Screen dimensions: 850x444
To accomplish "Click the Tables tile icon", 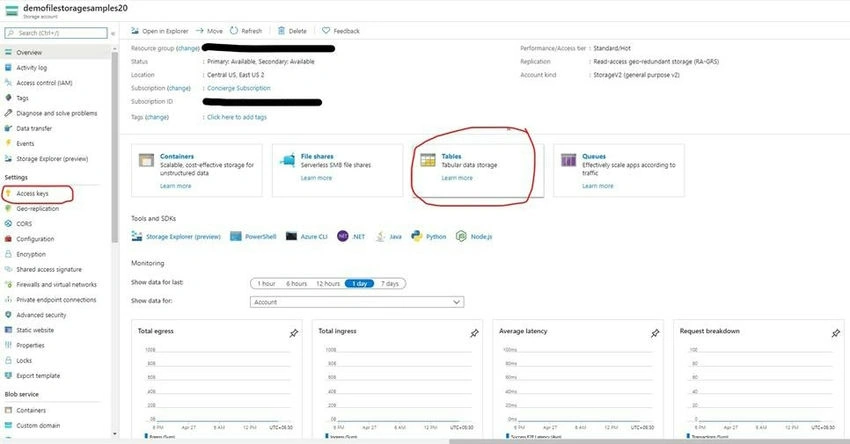I will [x=428, y=160].
